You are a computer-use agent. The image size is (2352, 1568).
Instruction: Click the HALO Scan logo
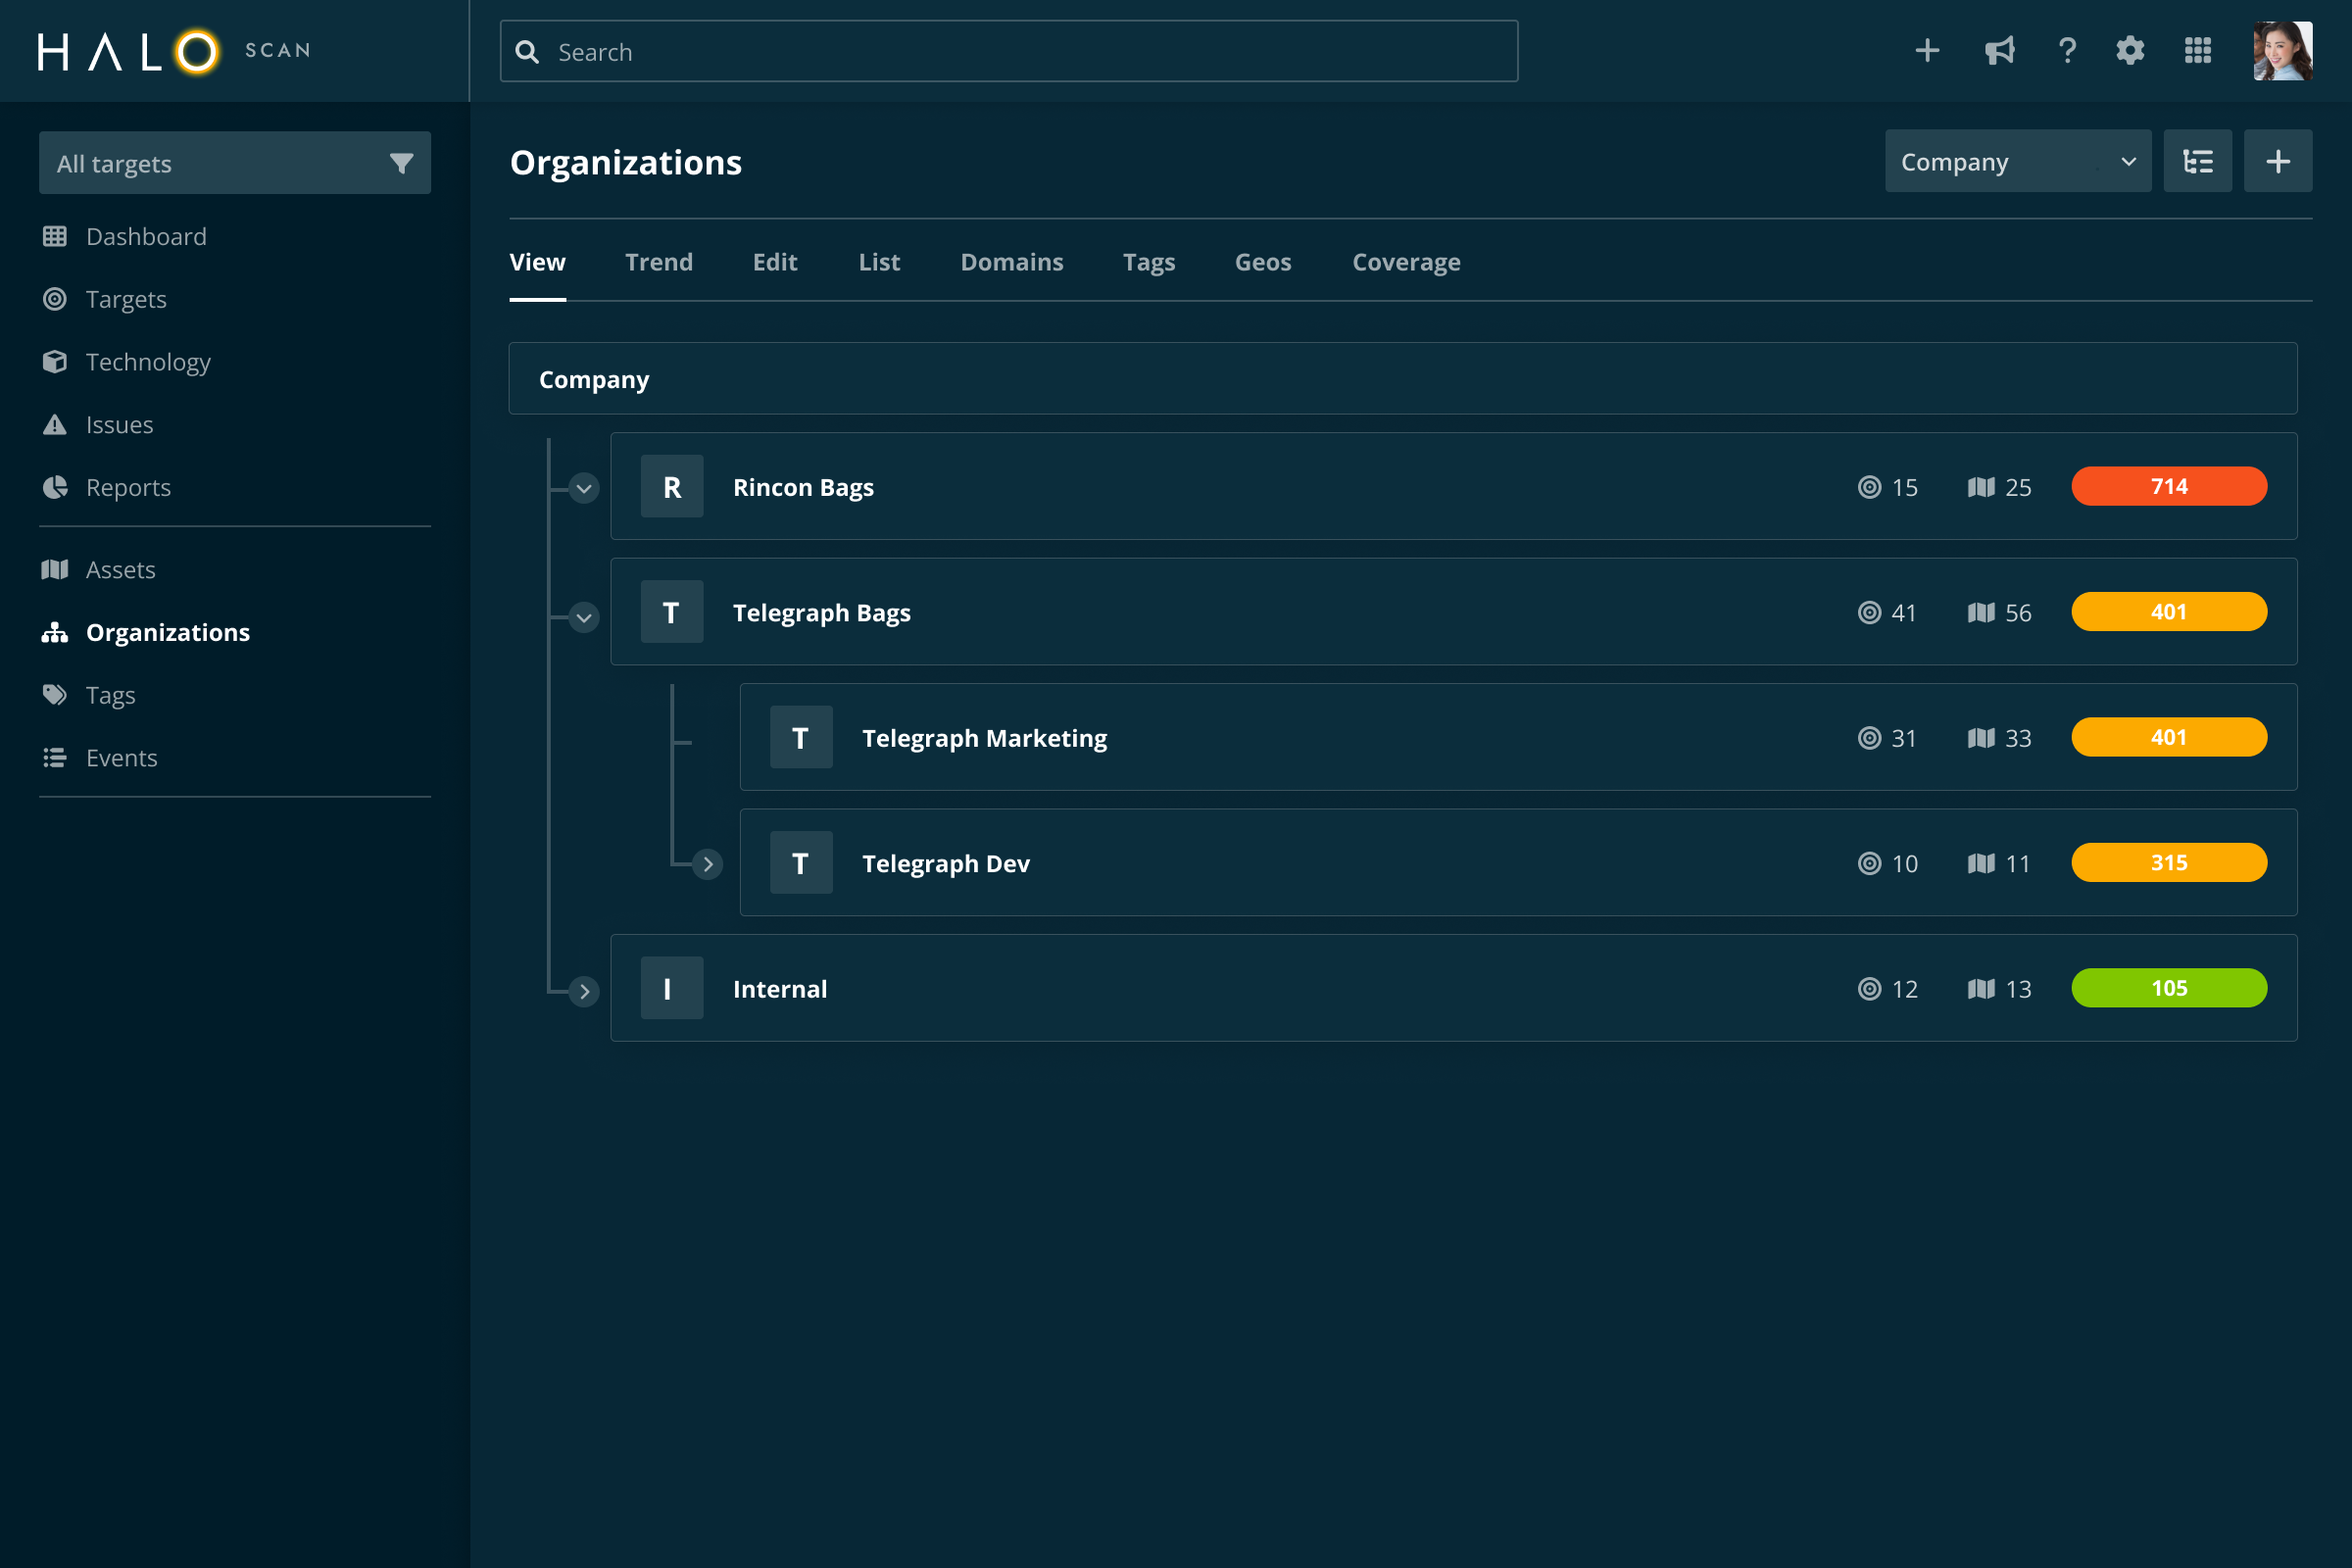[x=175, y=51]
